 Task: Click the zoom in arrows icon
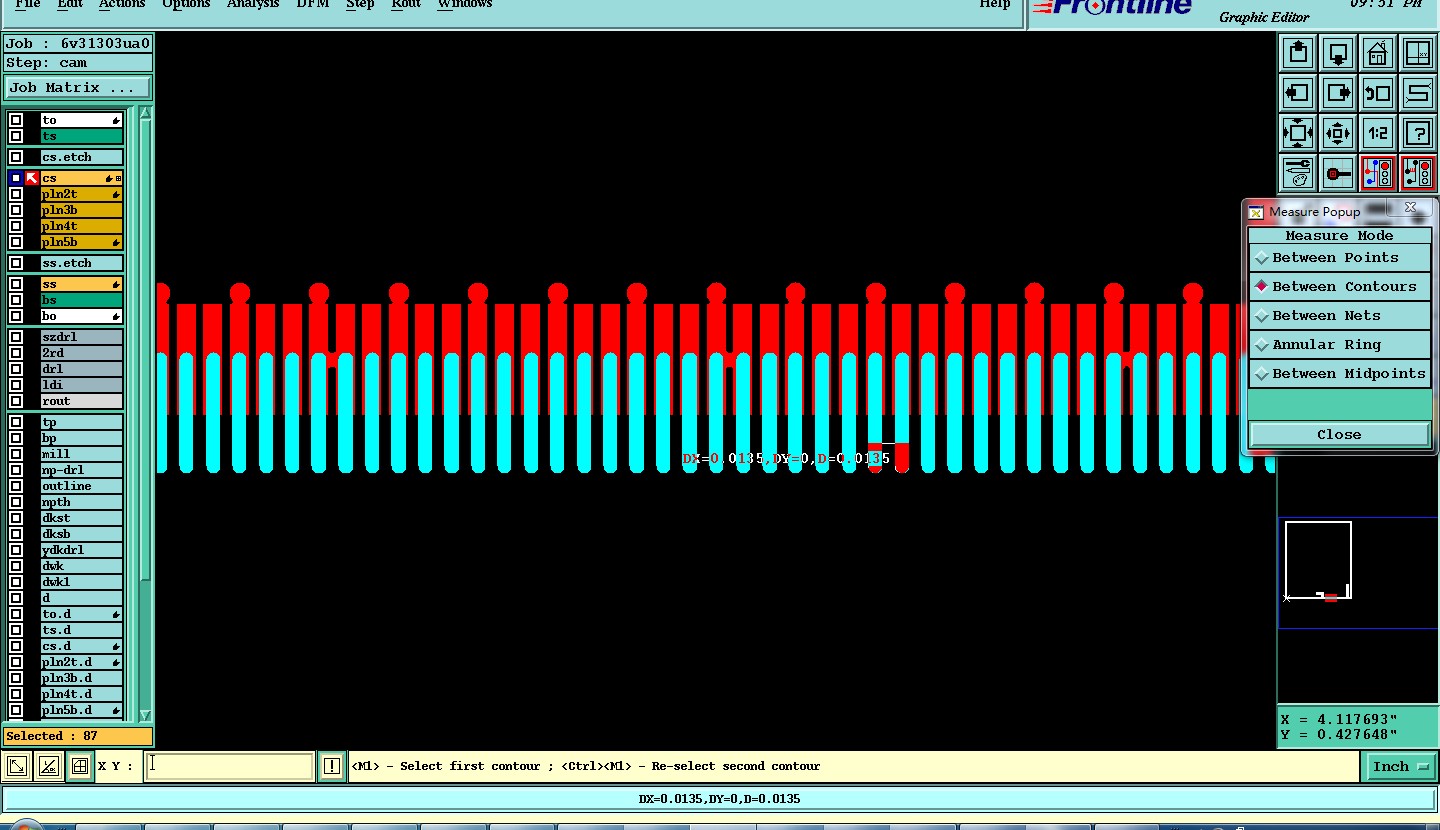pyautogui.click(x=1298, y=133)
